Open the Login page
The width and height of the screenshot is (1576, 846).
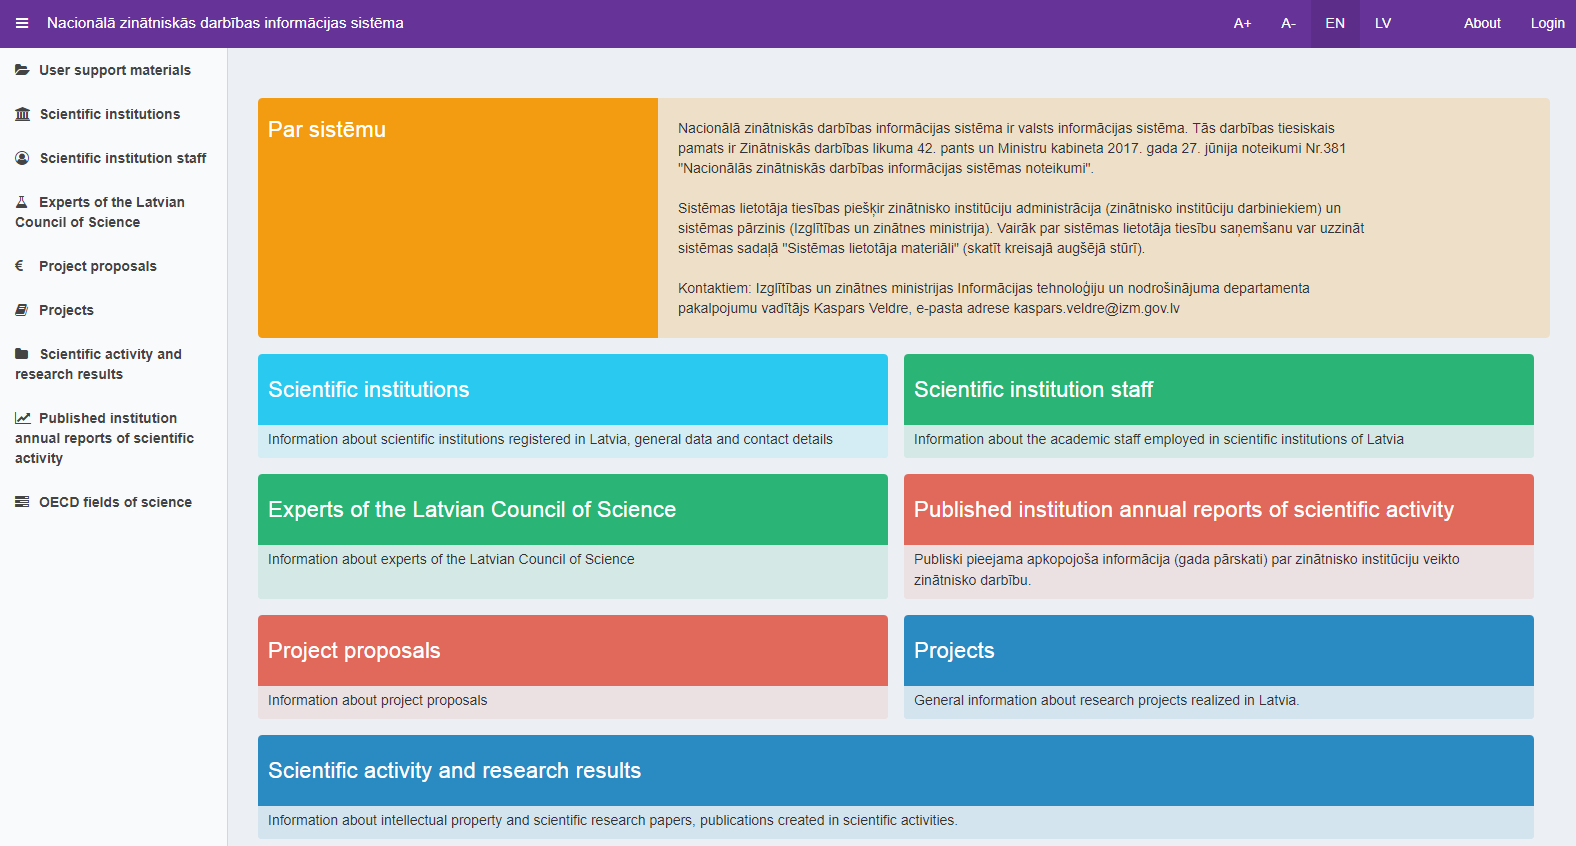coord(1547,23)
